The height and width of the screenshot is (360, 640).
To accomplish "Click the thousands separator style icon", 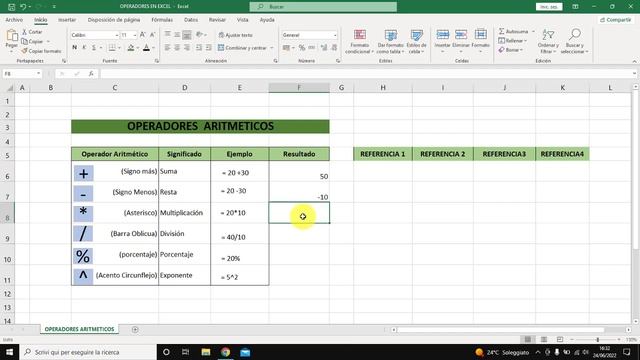I will (x=311, y=48).
